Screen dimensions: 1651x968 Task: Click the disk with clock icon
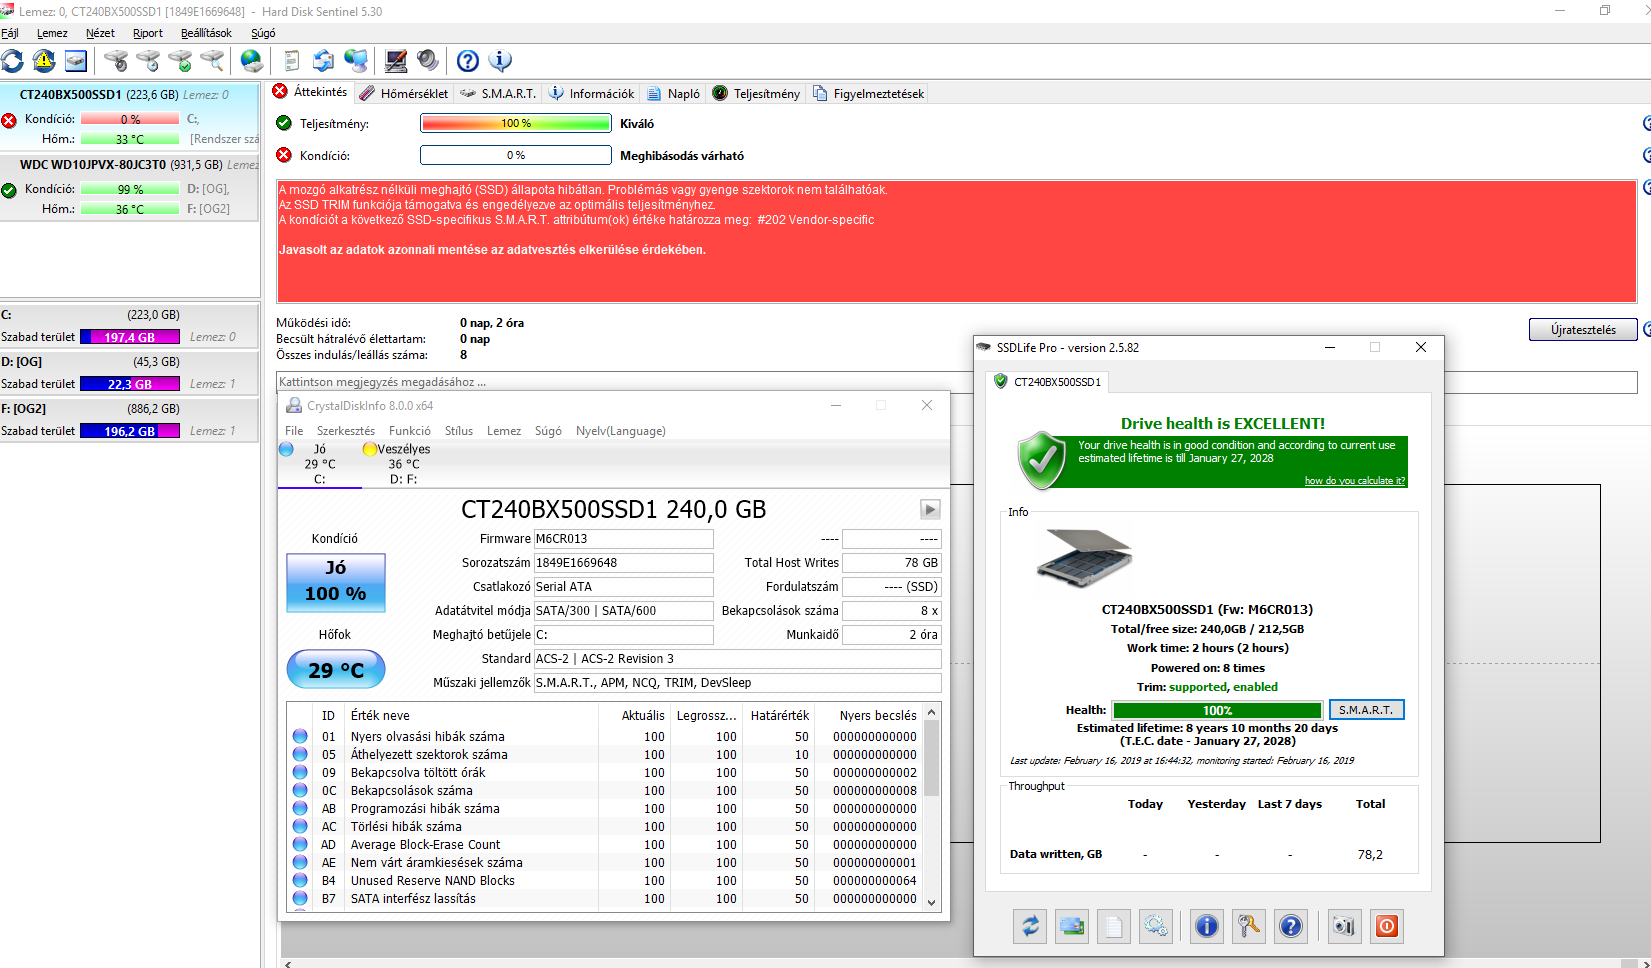(148, 61)
